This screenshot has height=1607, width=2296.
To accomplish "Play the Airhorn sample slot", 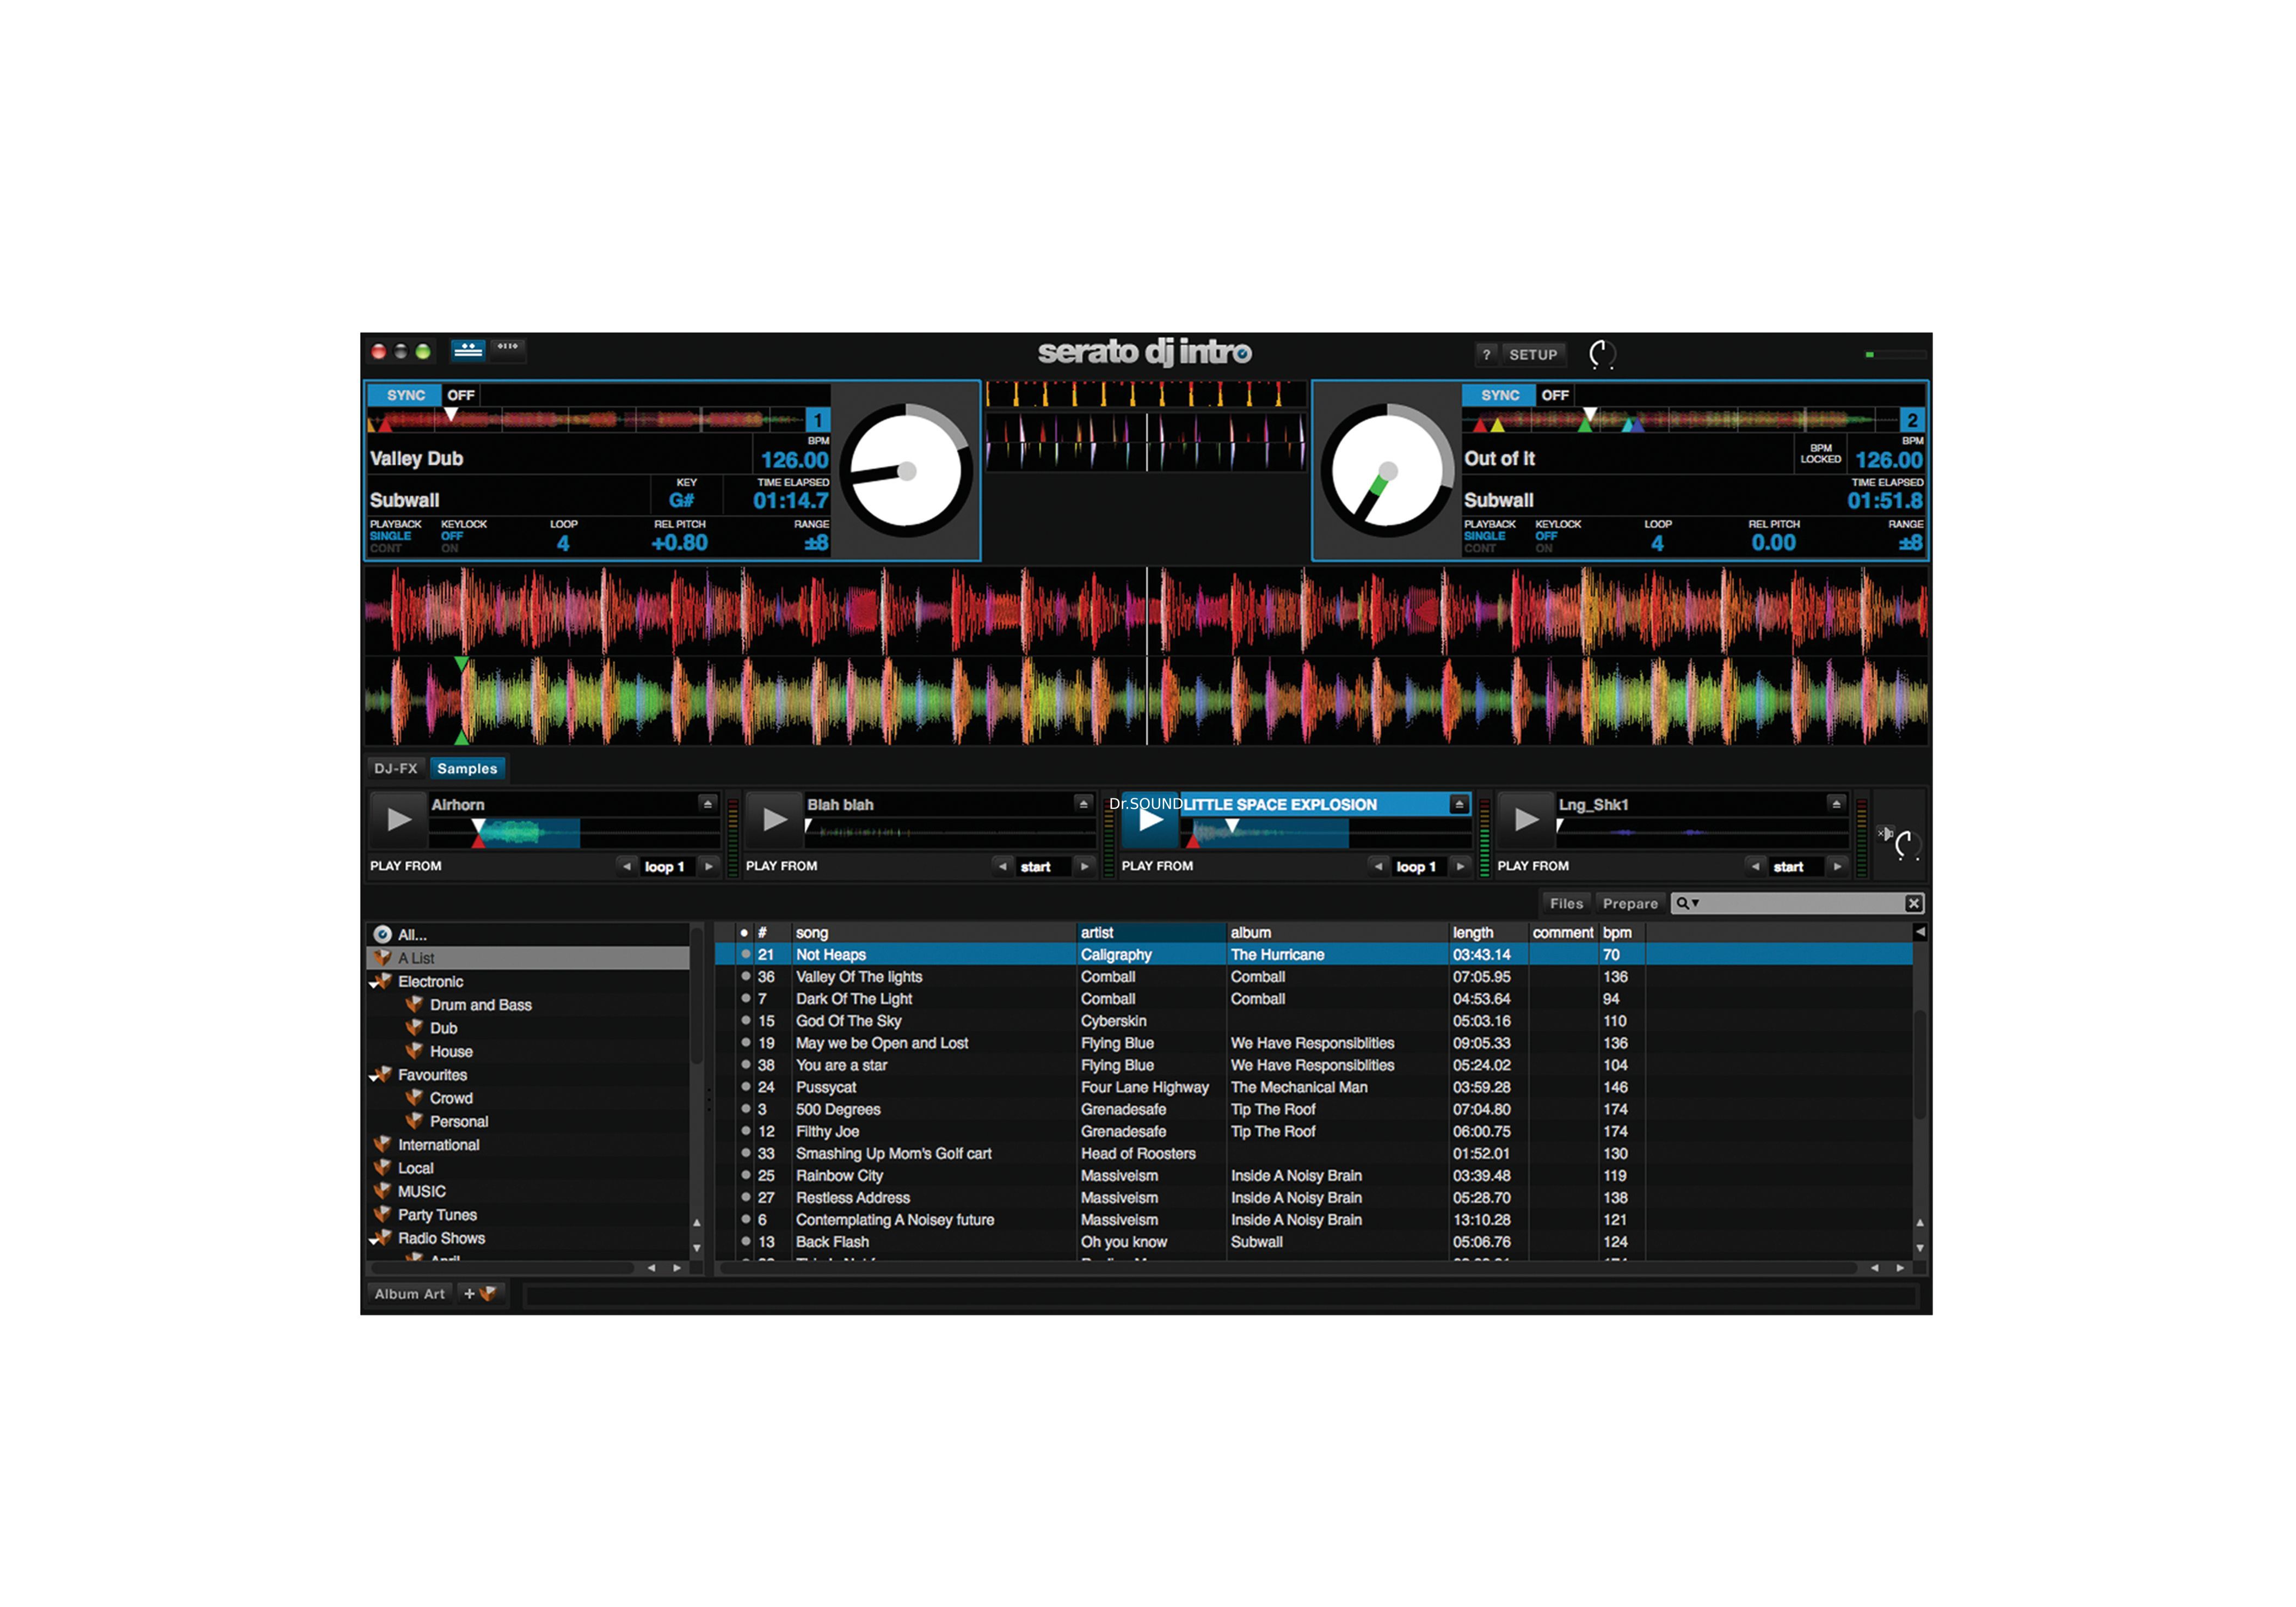I will coord(398,819).
